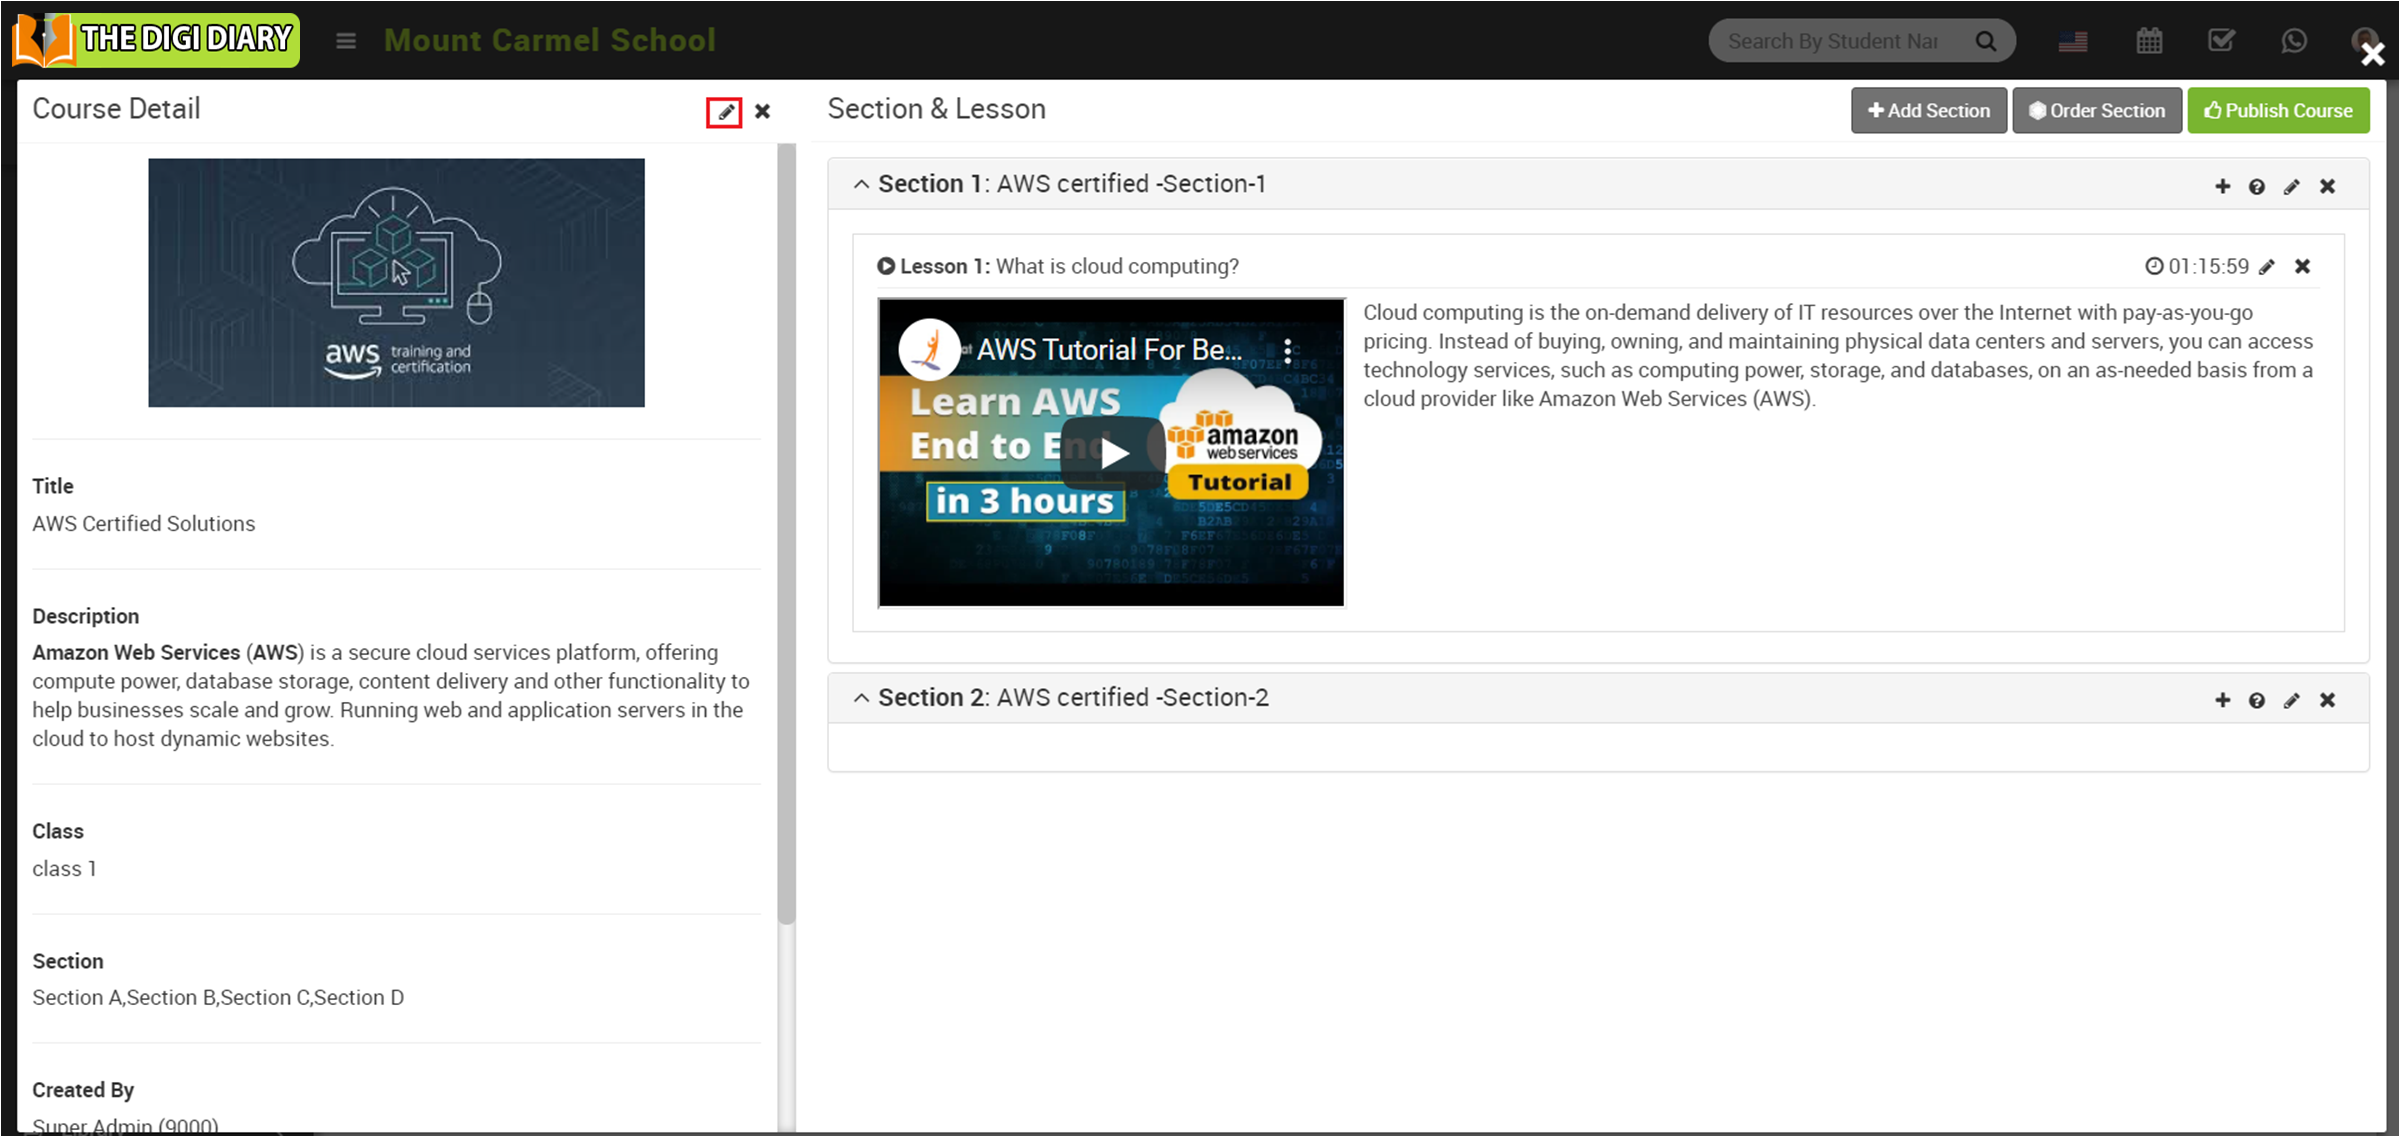Add a lesson to Section 1
The width and height of the screenshot is (2400, 1137).
coord(2222,186)
